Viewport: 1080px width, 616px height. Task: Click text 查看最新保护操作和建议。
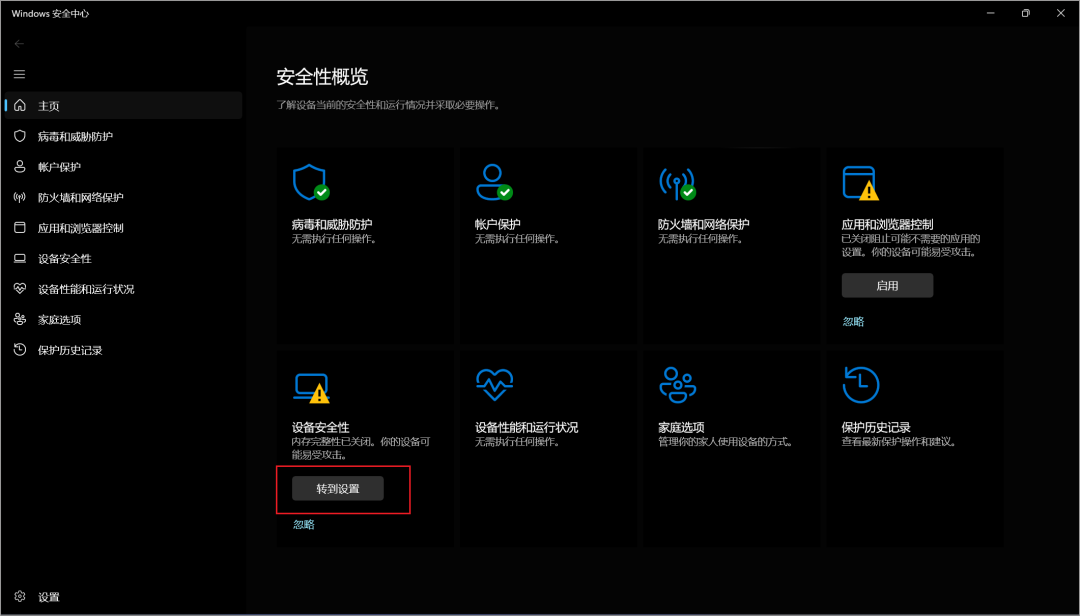pos(900,442)
